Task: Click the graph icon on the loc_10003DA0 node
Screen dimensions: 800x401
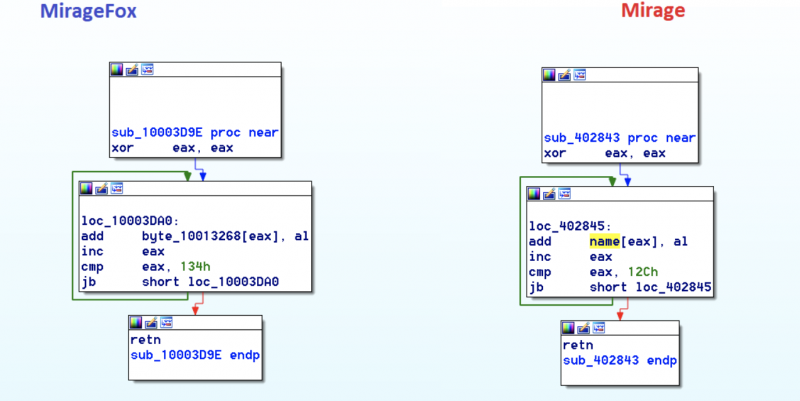Action: click(116, 188)
